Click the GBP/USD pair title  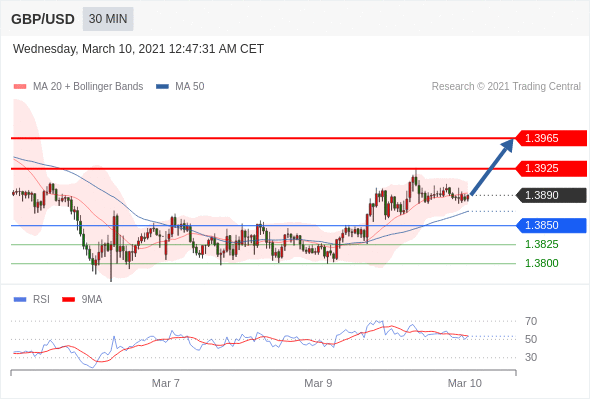[x=43, y=19]
